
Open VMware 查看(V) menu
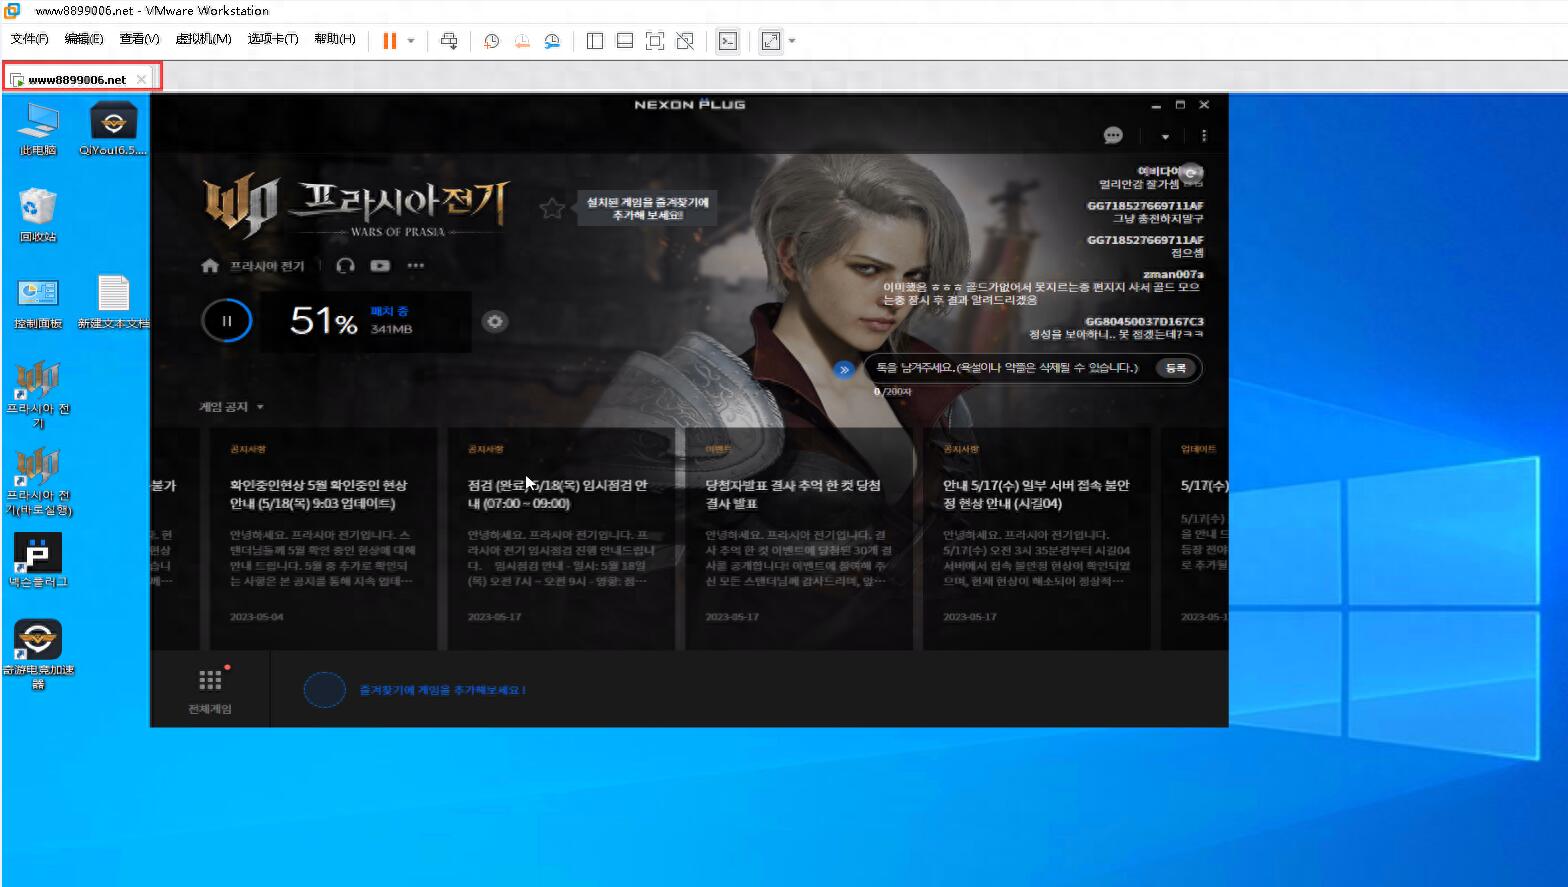[x=139, y=39]
